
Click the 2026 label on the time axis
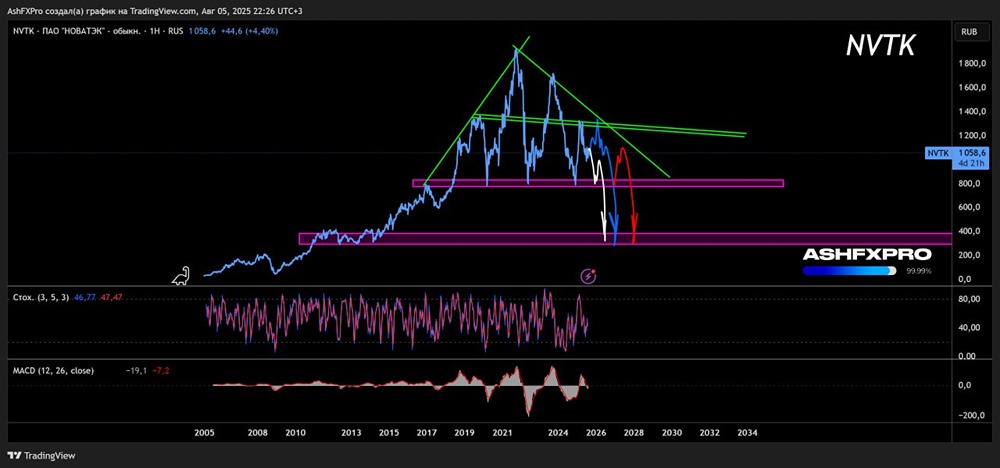(x=596, y=433)
